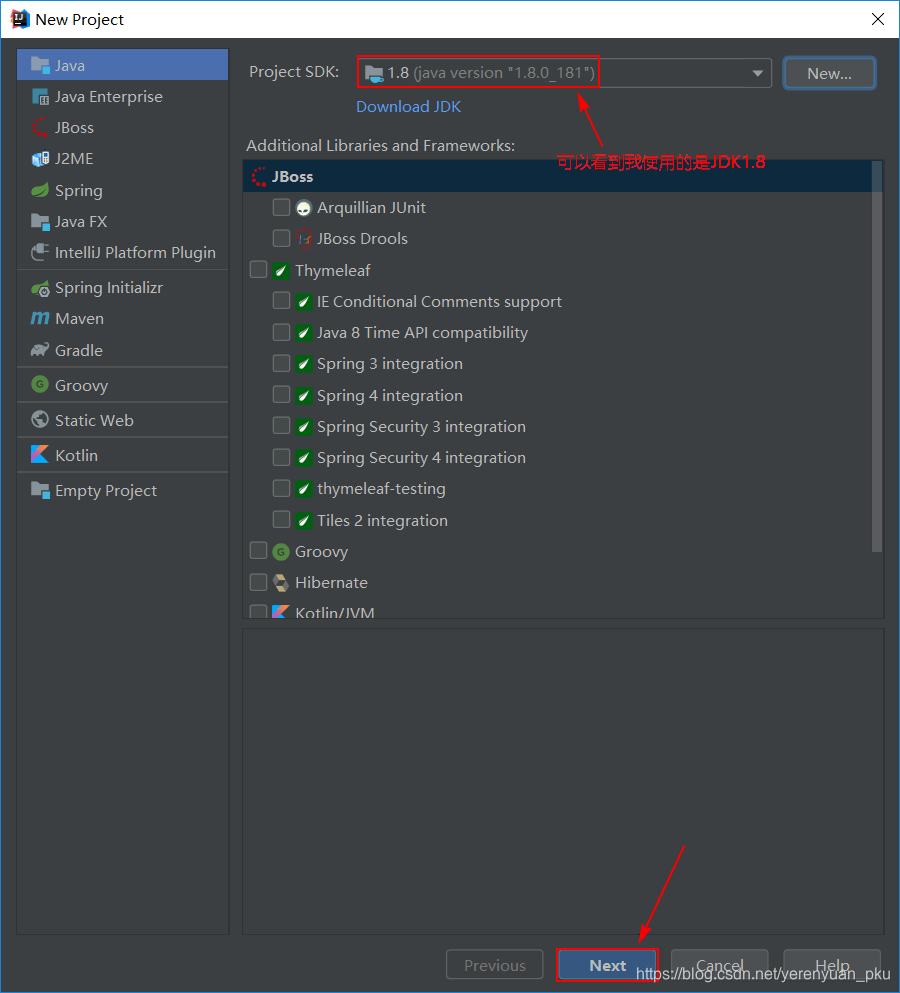Check the Spring 3 integration checkbox
The width and height of the screenshot is (900, 993).
pyautogui.click(x=281, y=364)
